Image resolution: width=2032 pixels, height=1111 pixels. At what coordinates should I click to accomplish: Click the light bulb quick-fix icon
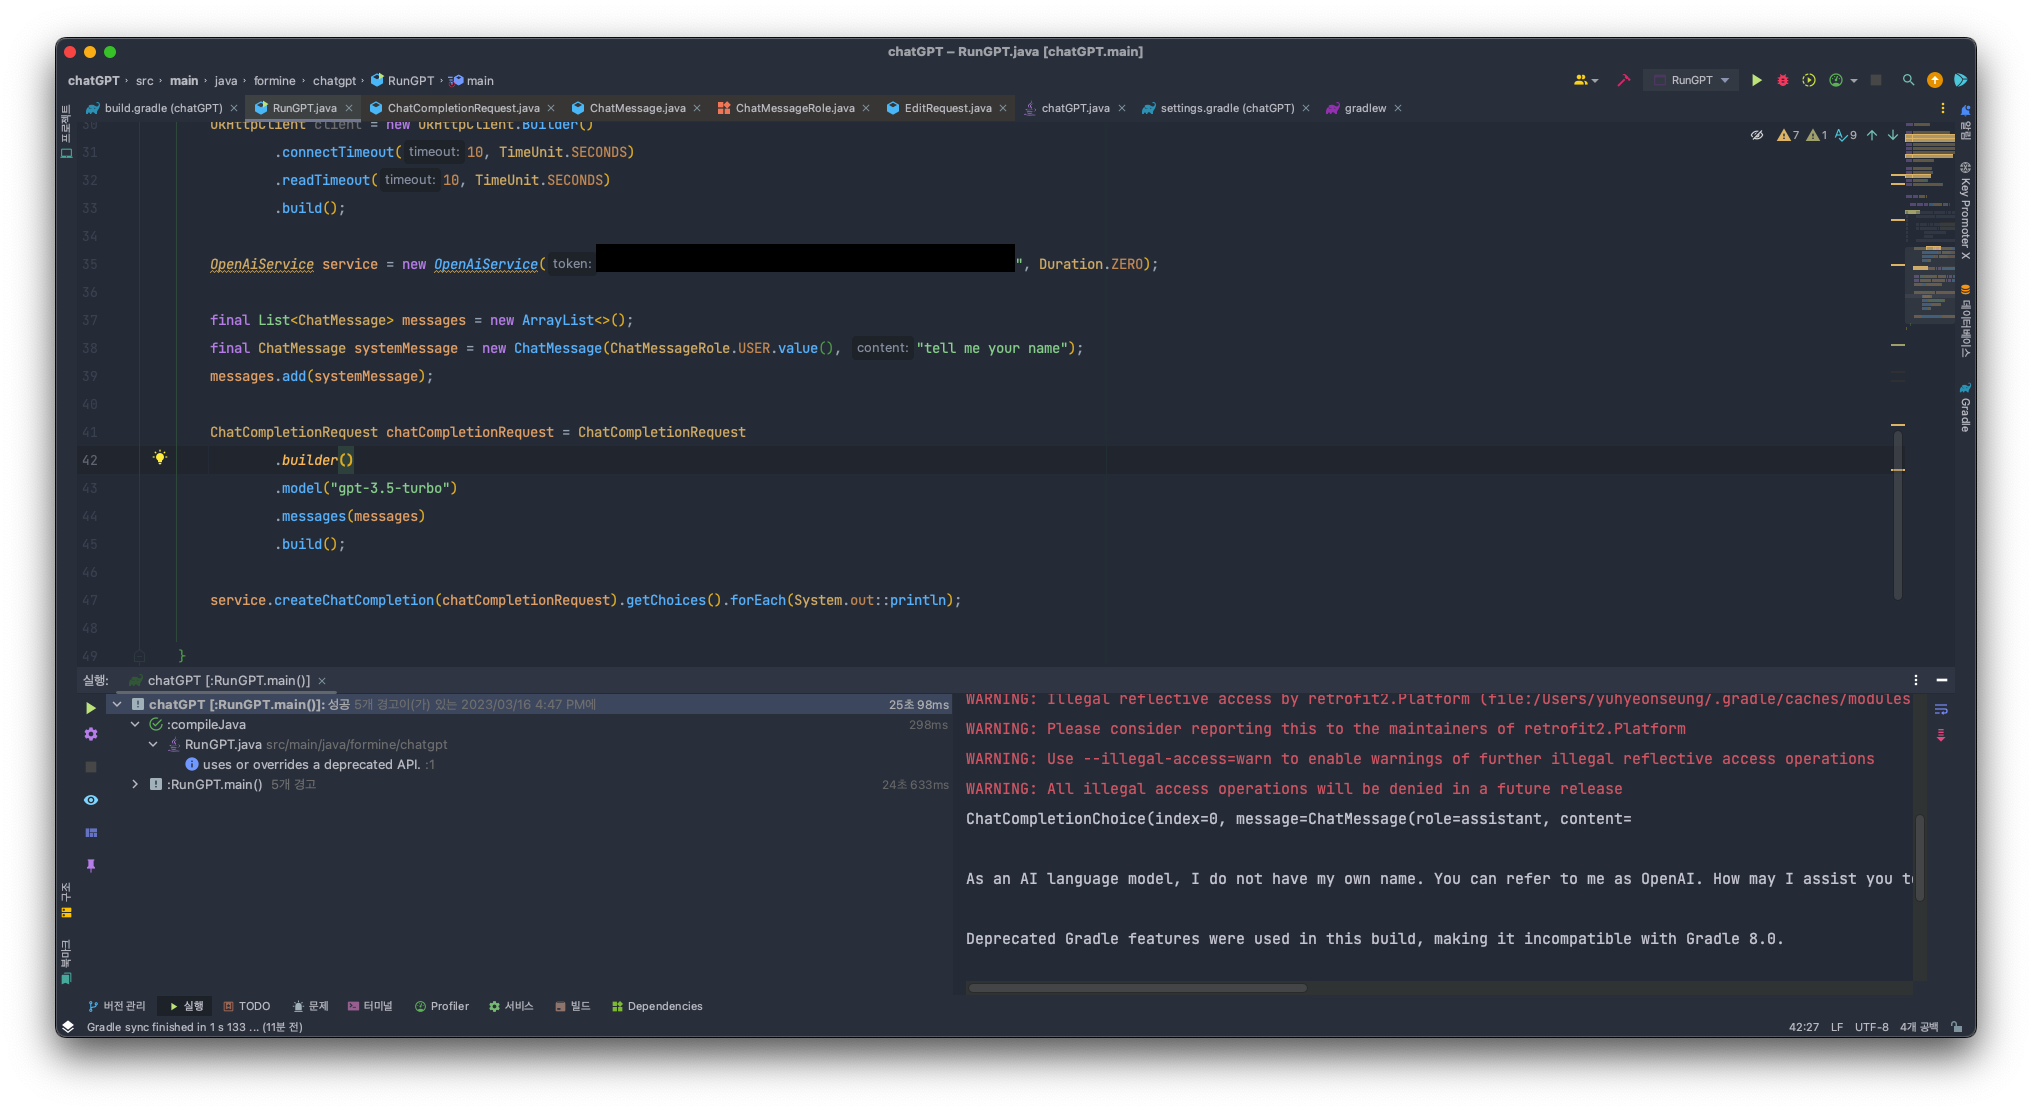click(x=160, y=458)
